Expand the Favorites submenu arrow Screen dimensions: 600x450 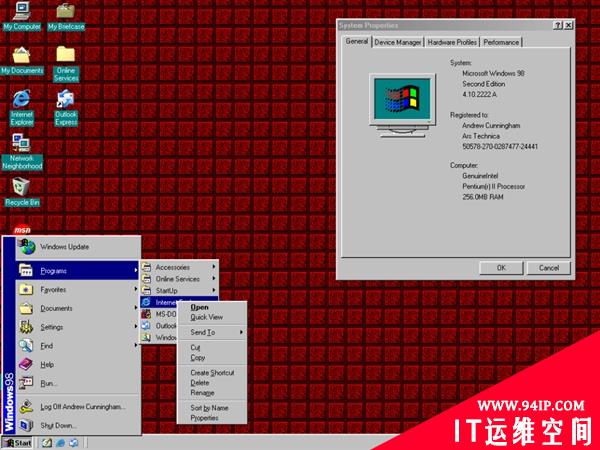(135, 289)
